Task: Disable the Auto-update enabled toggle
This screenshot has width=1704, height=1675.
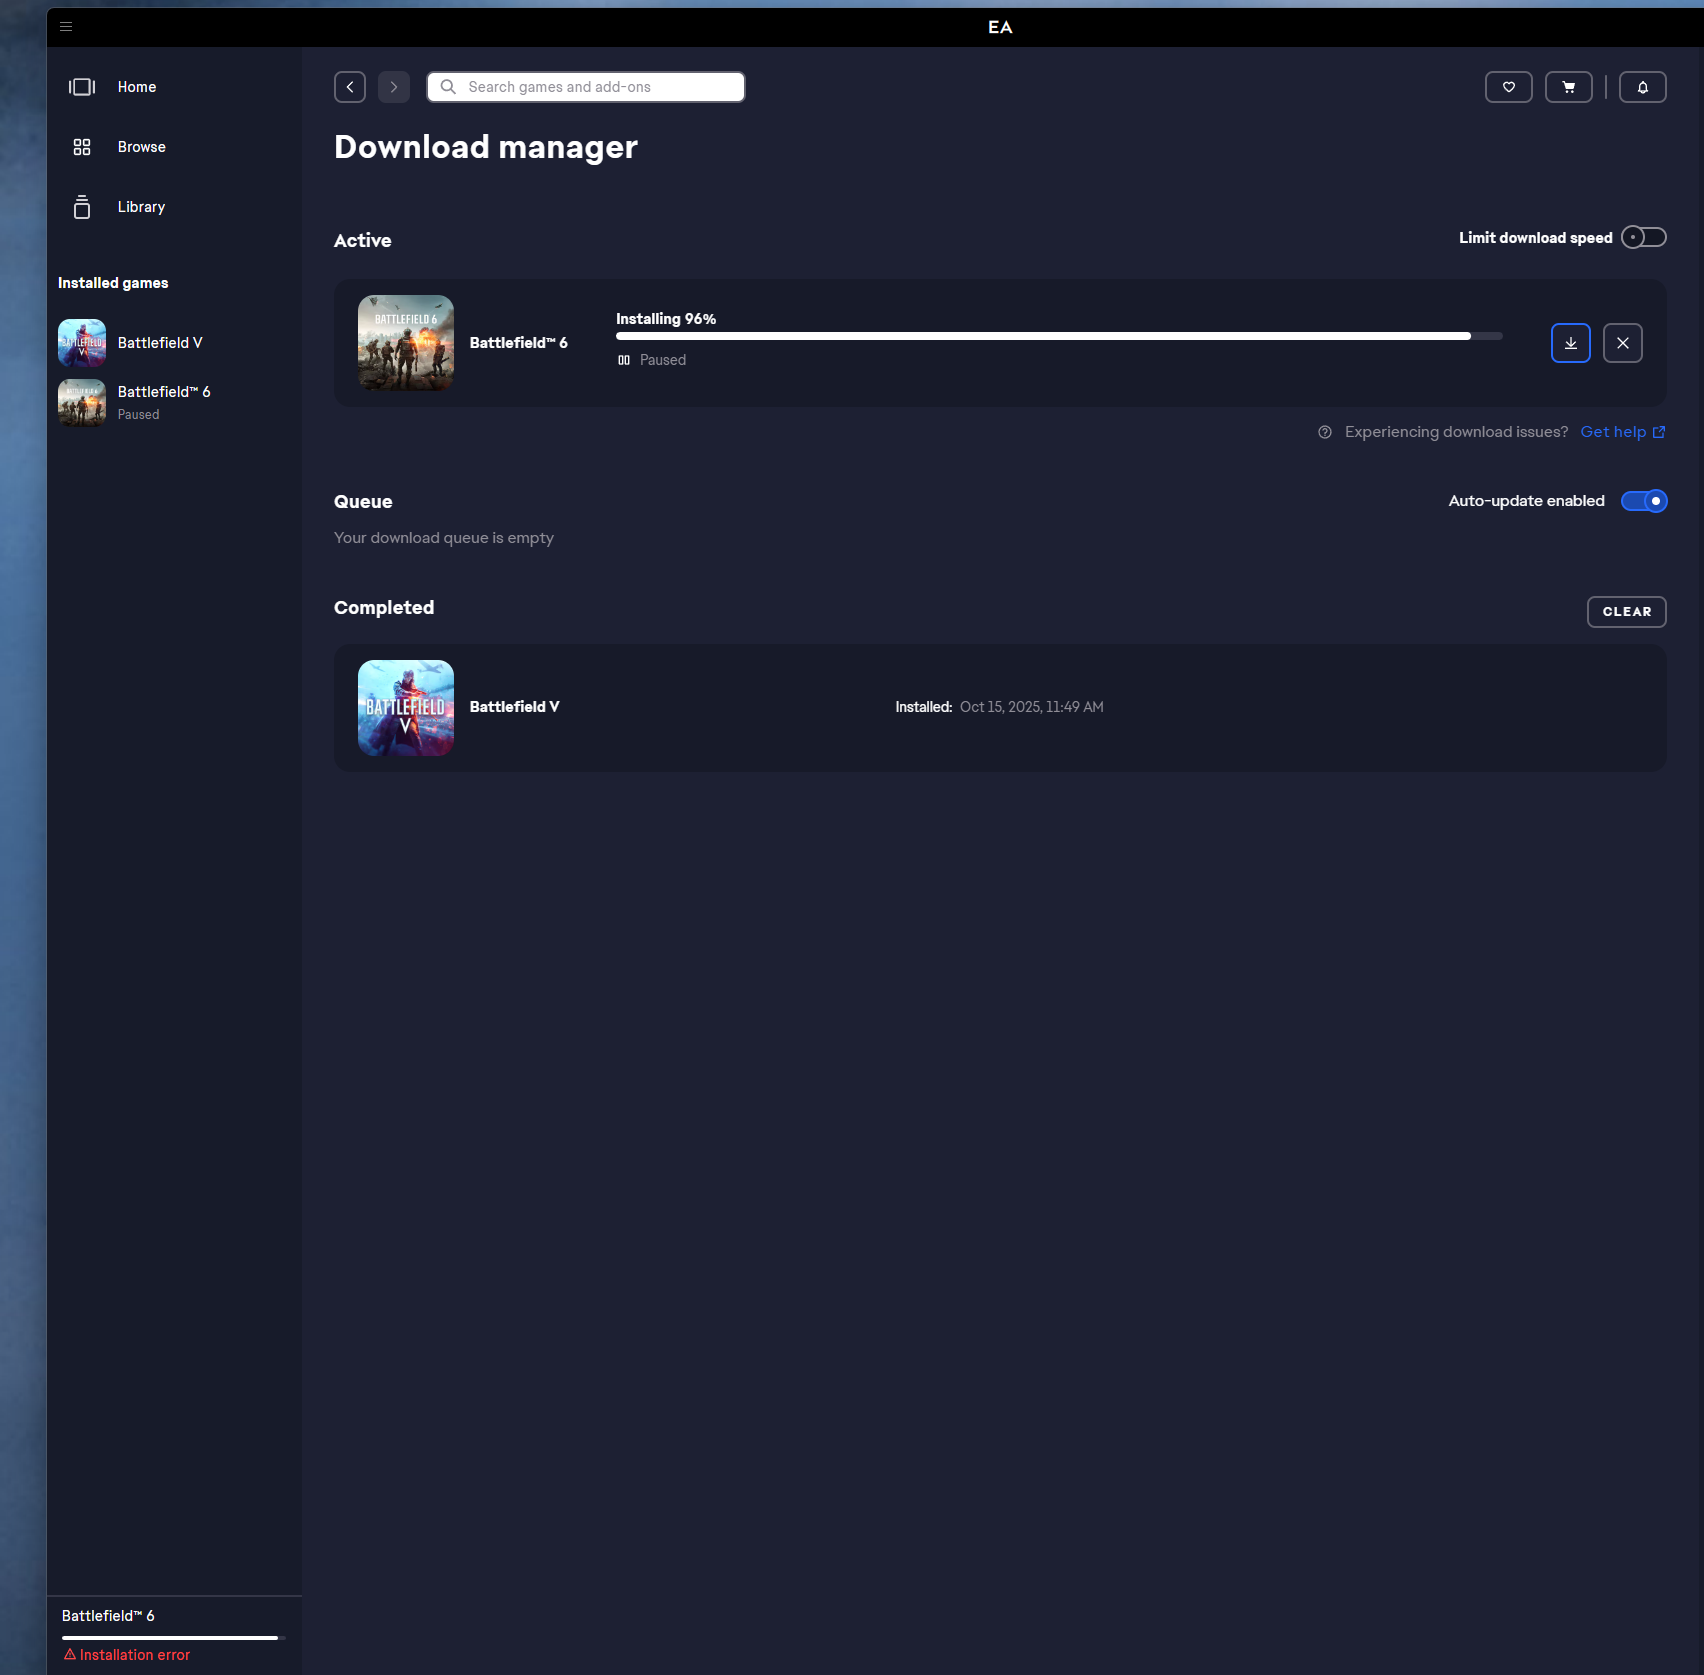Action: point(1643,501)
